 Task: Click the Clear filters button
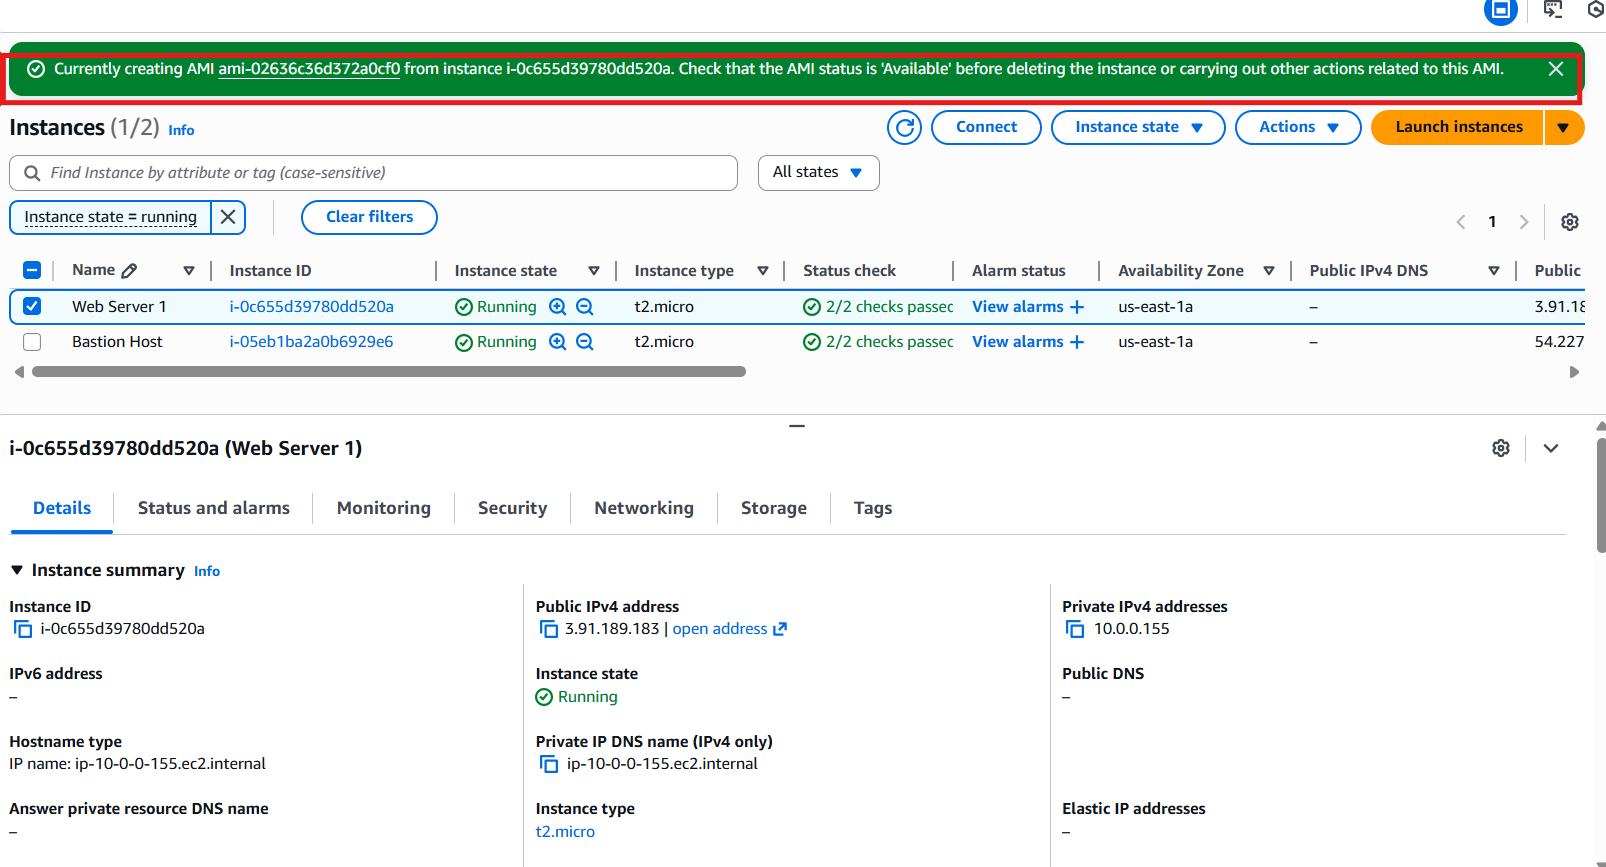click(x=369, y=217)
